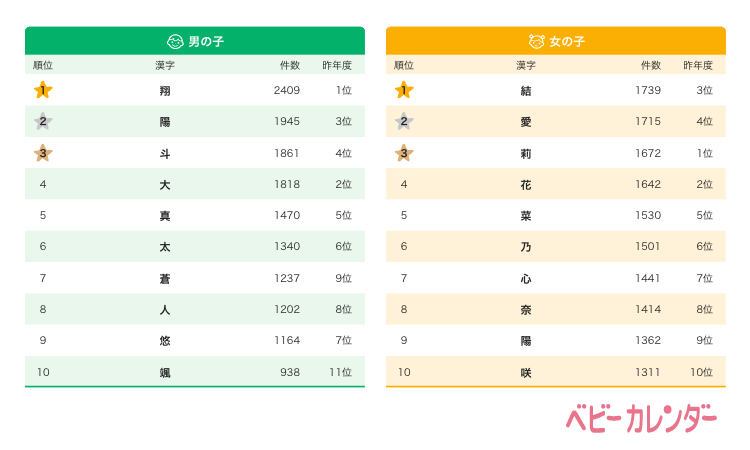The height and width of the screenshot is (450, 750).
Task: Click the boy face icon in green header
Action: [x=176, y=41]
